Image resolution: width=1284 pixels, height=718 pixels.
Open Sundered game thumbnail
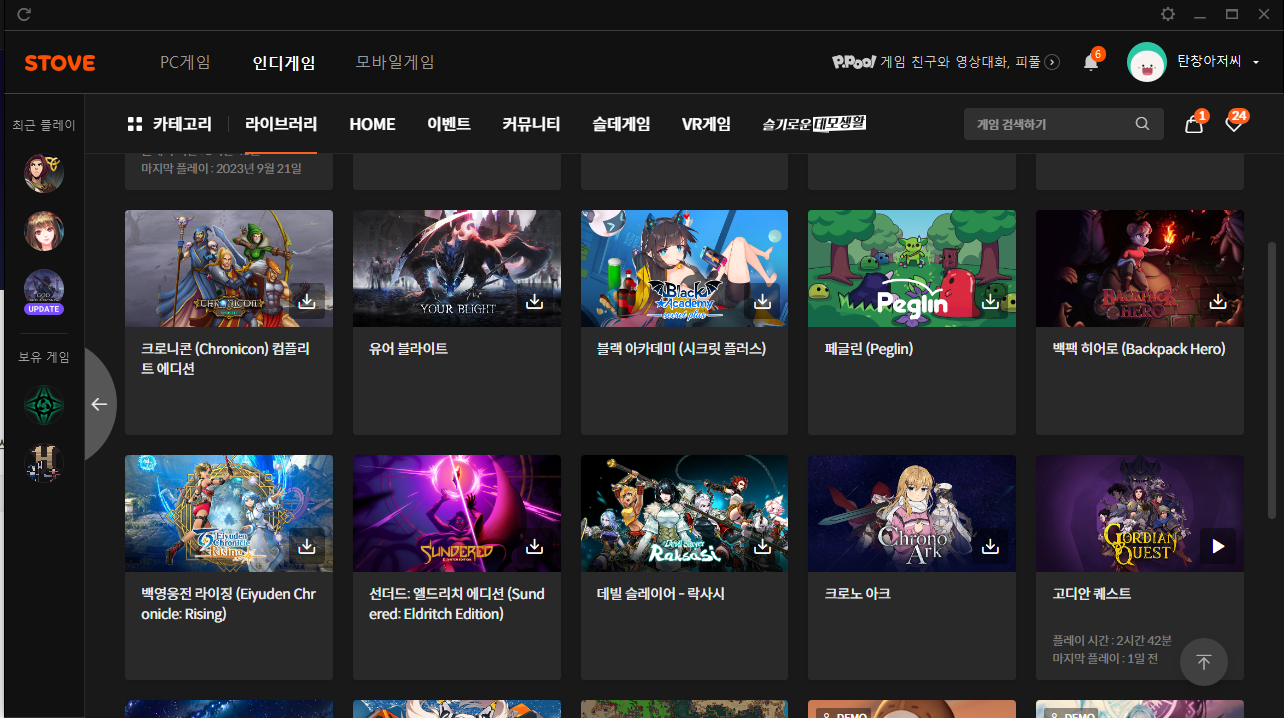(x=457, y=513)
